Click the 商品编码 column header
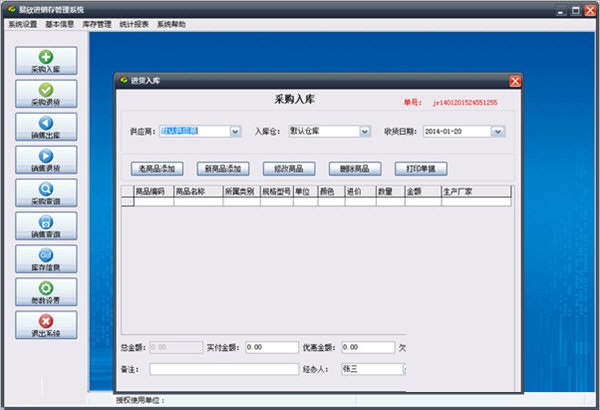Screen dimensions: 600x410 tap(154, 191)
